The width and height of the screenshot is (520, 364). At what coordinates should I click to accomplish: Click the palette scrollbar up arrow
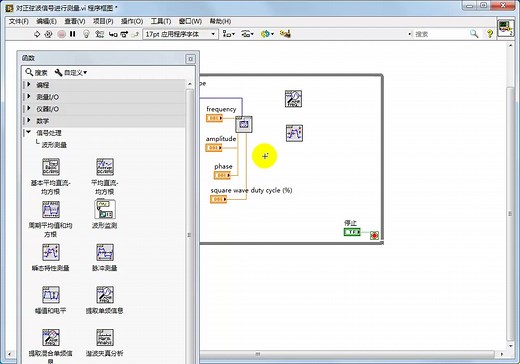pyautogui.click(x=190, y=84)
